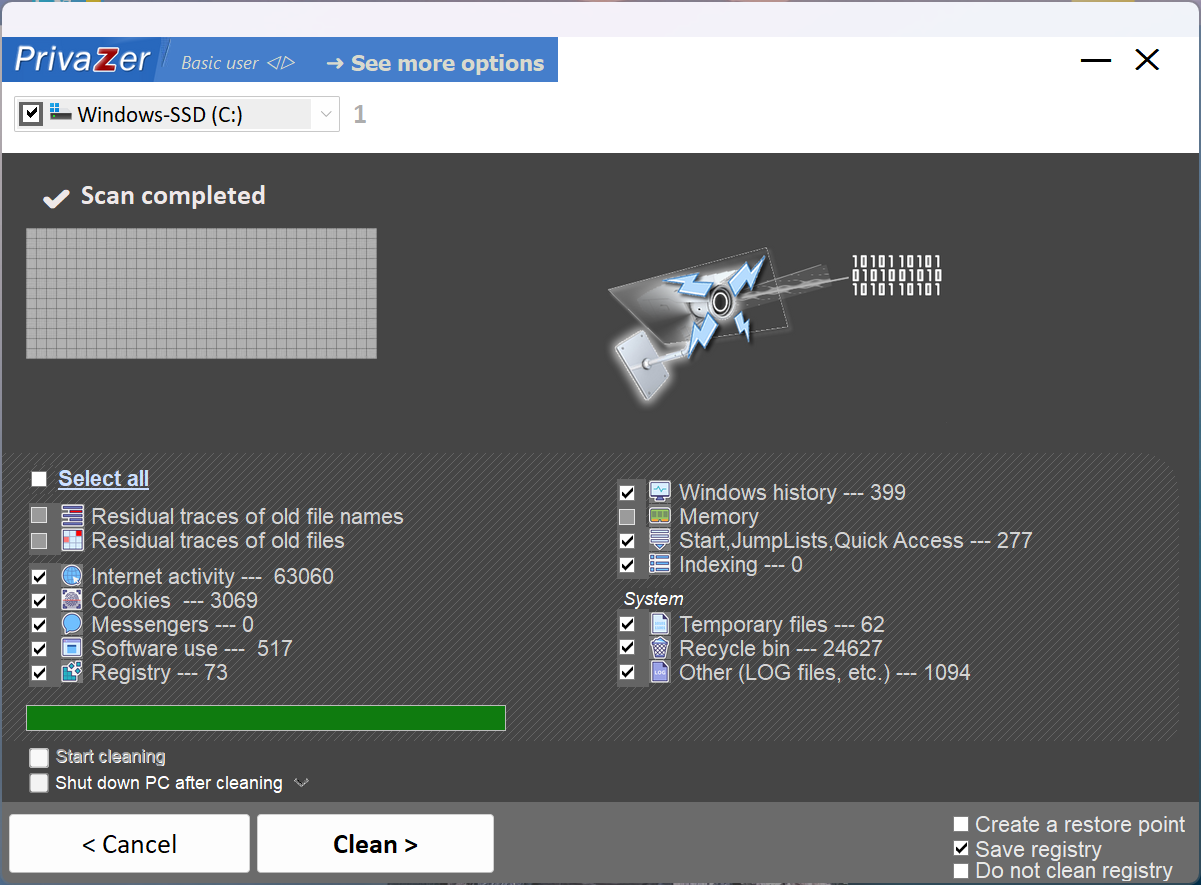Click the Residual traces of old file names icon
The width and height of the screenshot is (1201, 885).
coord(72,516)
